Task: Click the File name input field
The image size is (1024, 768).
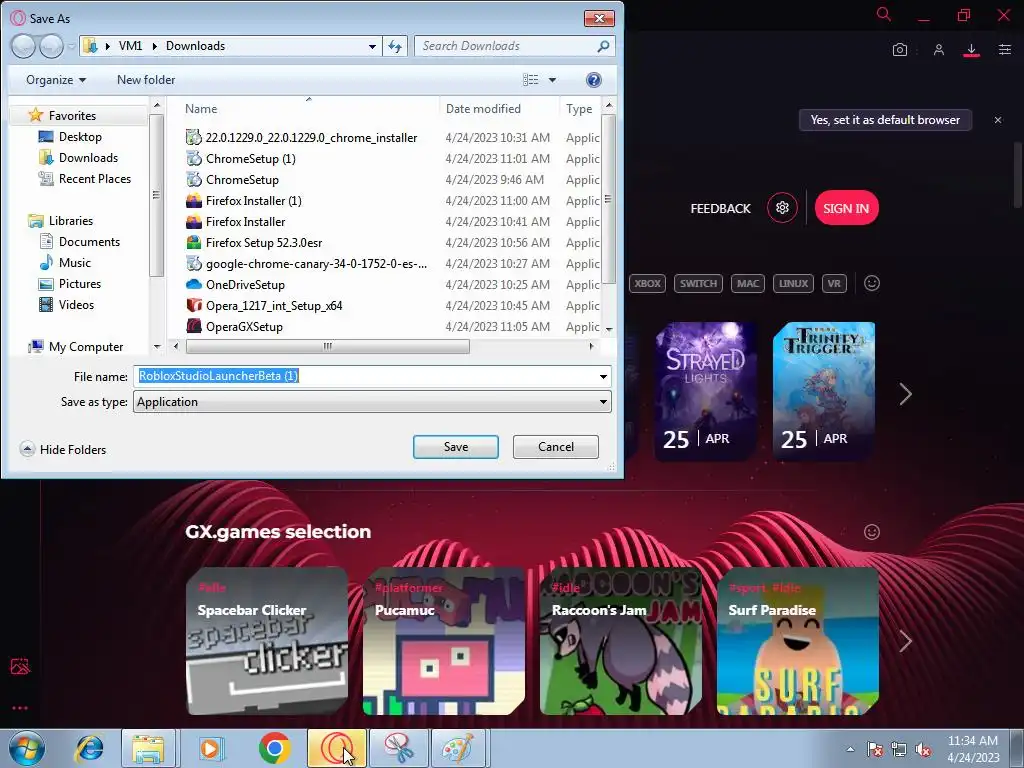Action: coord(364,376)
